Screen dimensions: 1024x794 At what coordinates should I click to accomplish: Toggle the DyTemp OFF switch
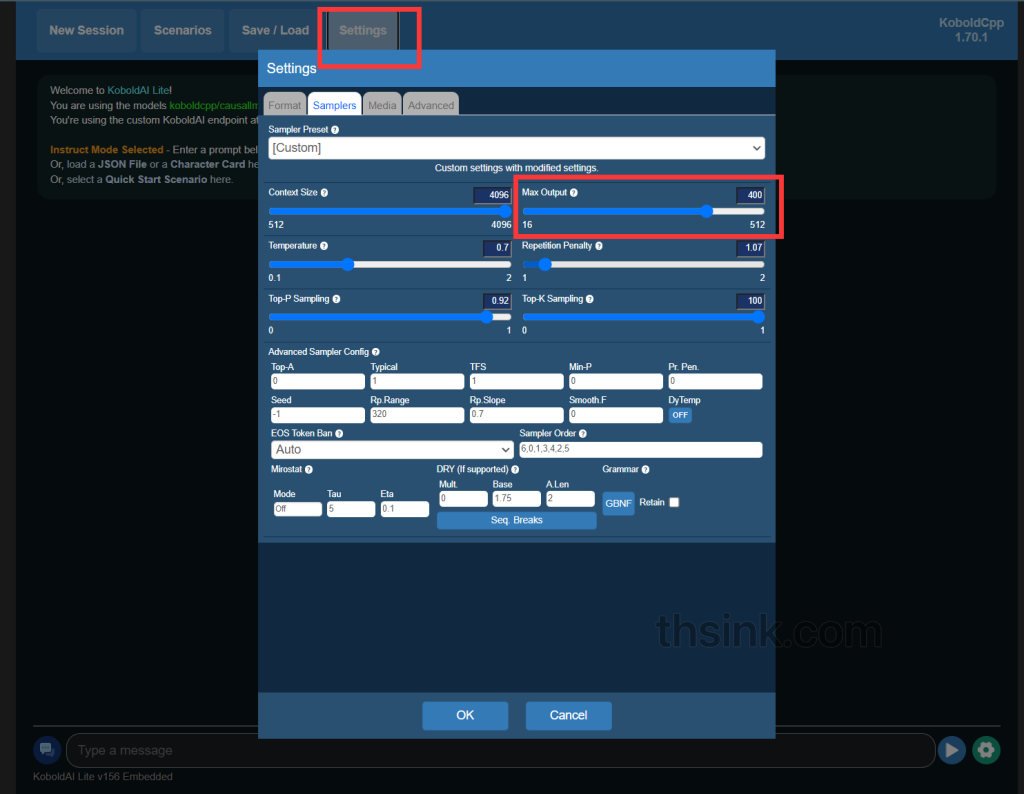click(x=680, y=415)
